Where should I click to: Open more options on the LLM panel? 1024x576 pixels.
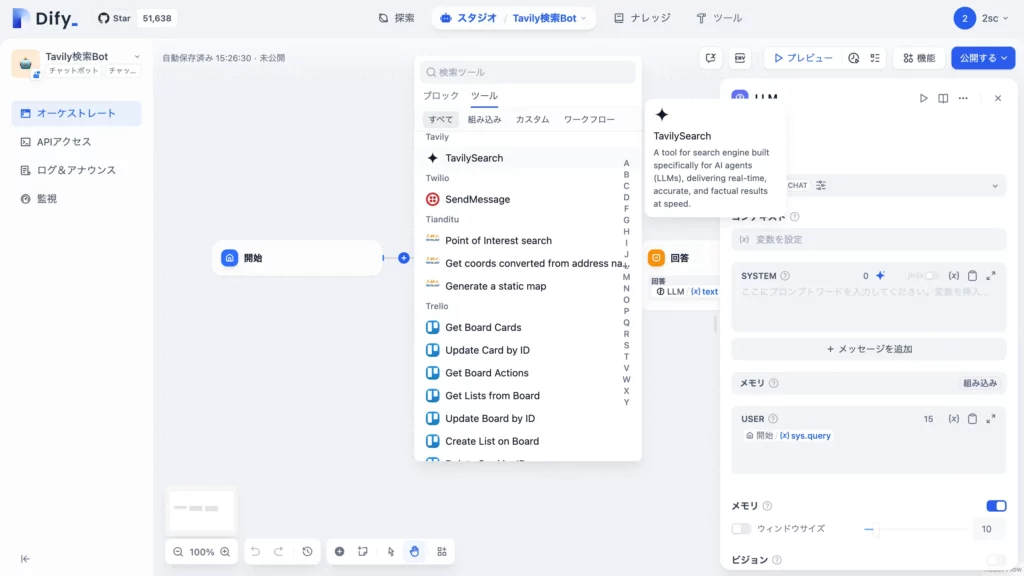click(962, 98)
